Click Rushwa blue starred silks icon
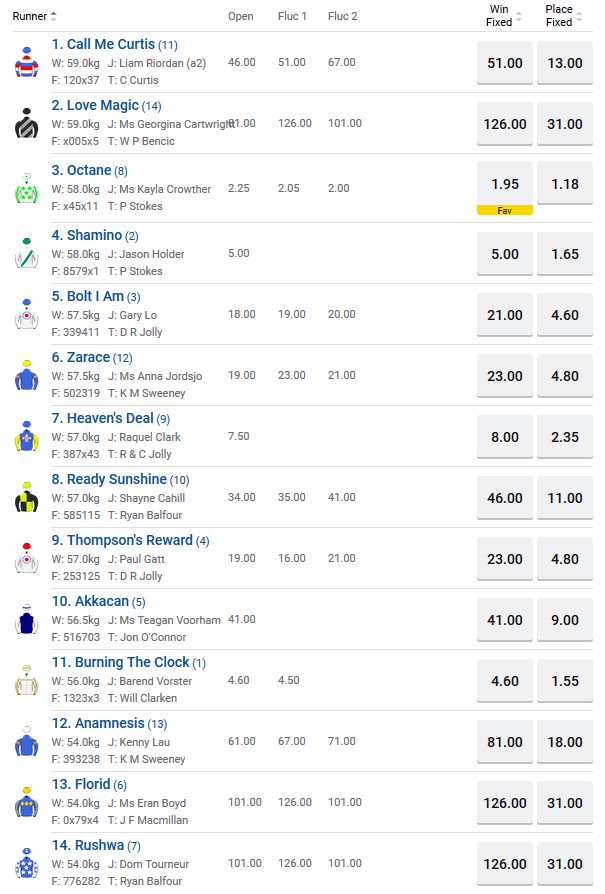The height and width of the screenshot is (894, 605). 26,864
